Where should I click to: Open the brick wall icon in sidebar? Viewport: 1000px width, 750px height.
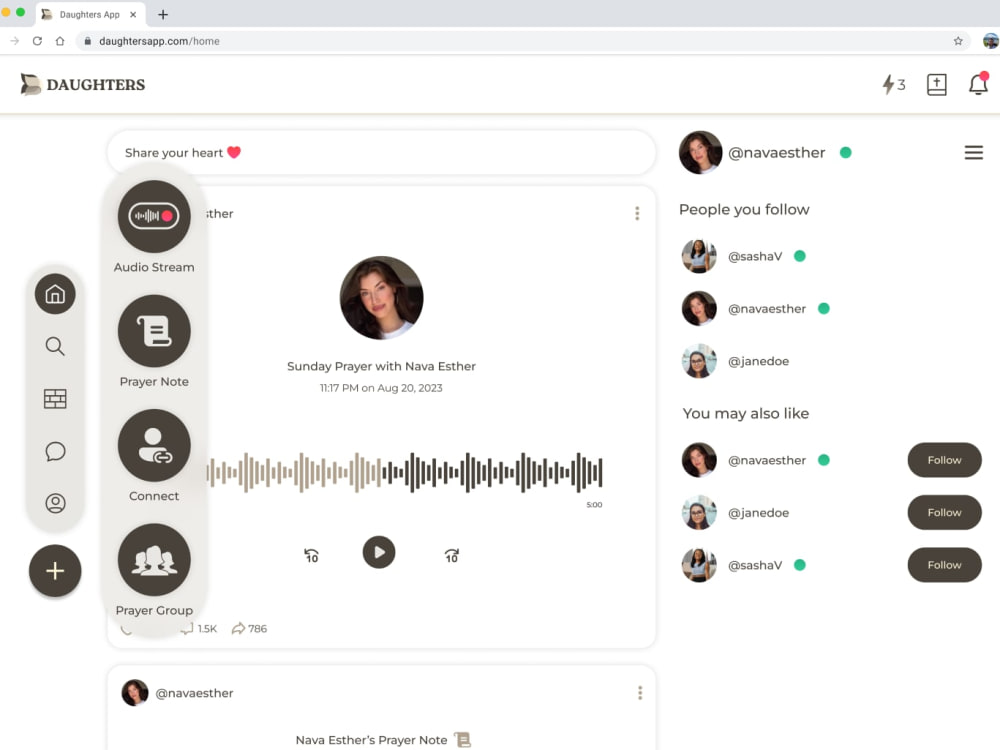[55, 399]
